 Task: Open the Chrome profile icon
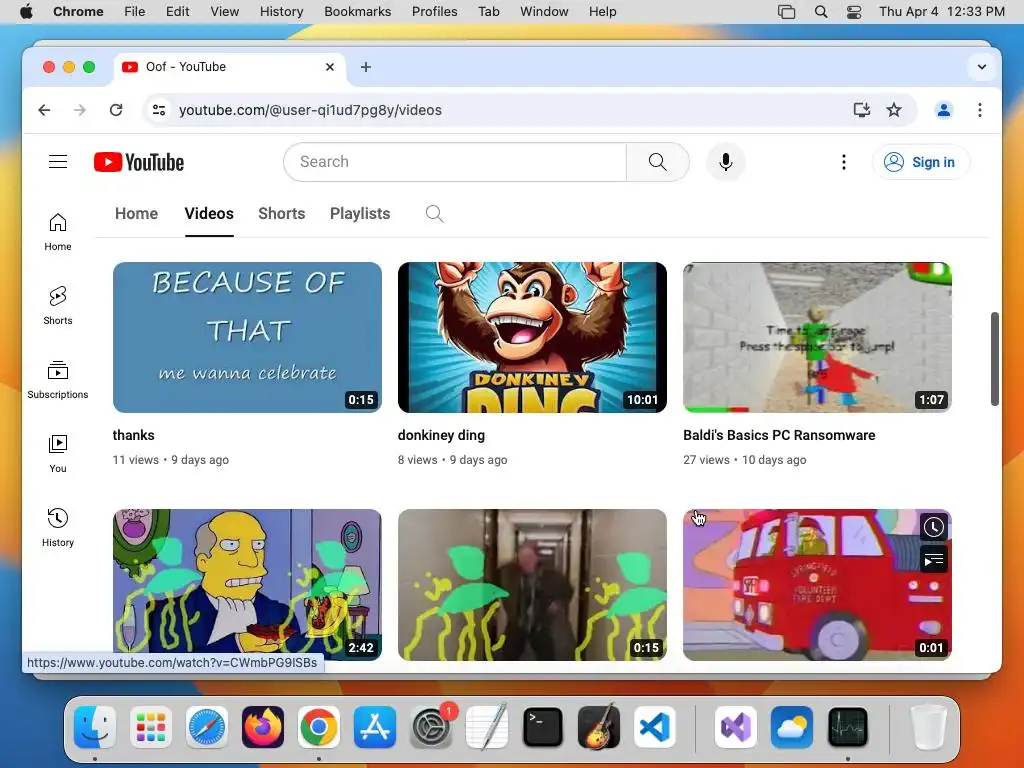pyautogui.click(x=944, y=110)
